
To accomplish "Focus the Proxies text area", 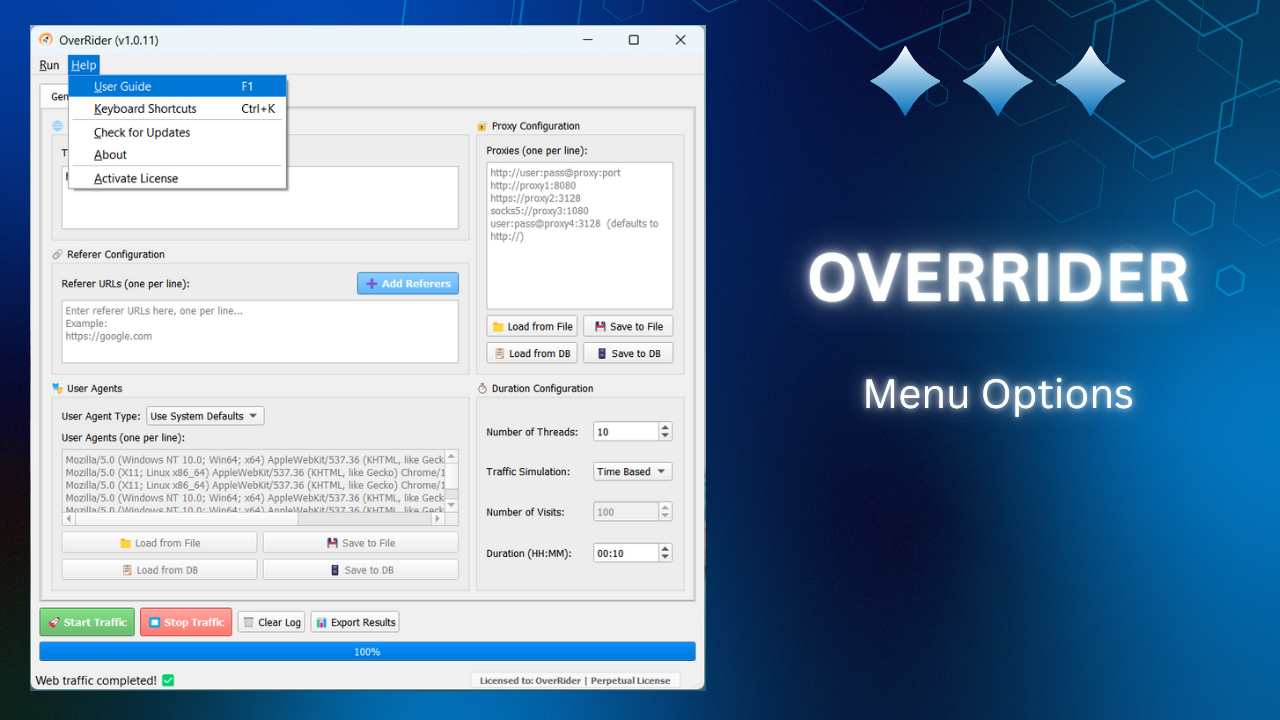I will click(x=580, y=236).
